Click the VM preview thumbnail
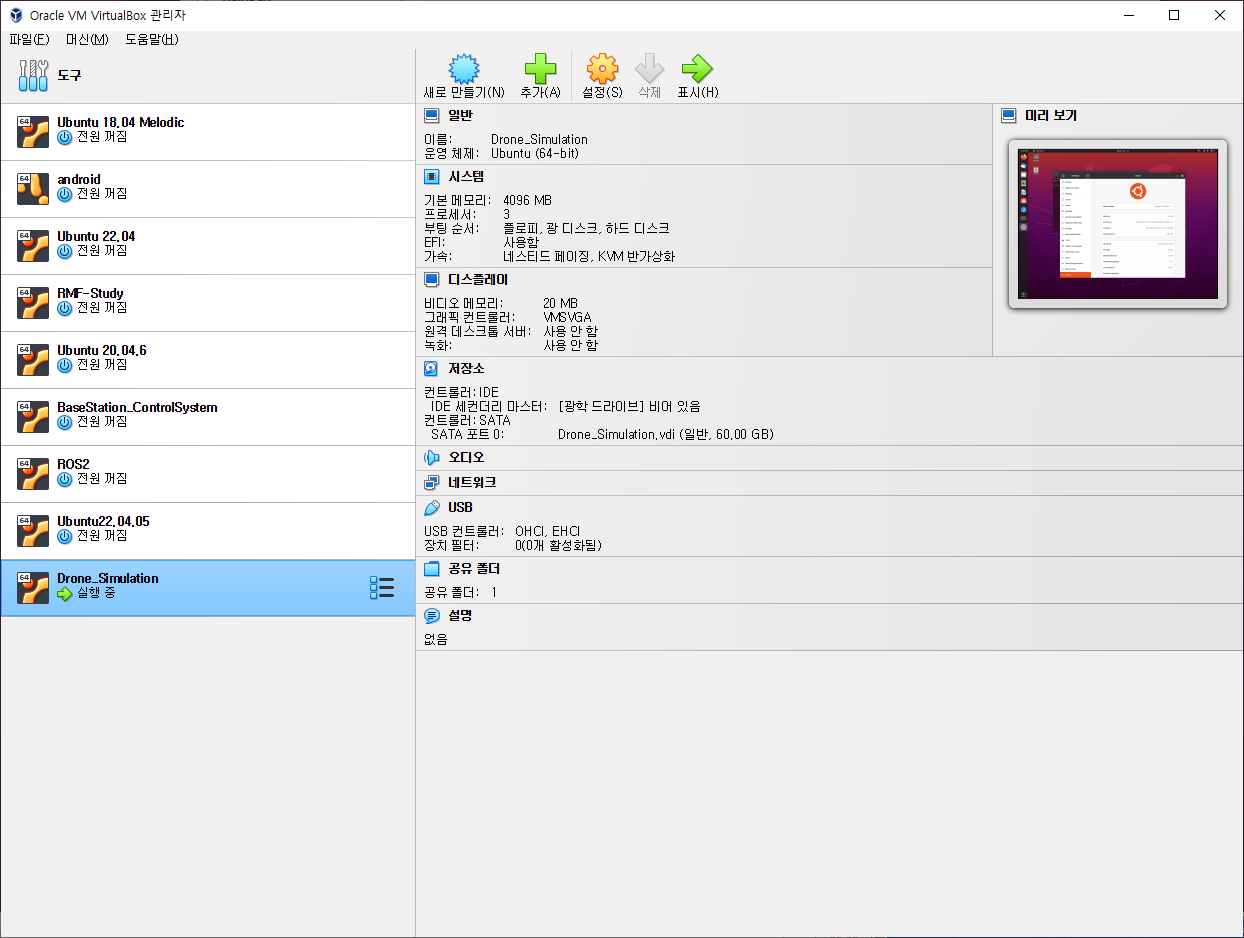This screenshot has width=1244, height=938. tap(1118, 224)
